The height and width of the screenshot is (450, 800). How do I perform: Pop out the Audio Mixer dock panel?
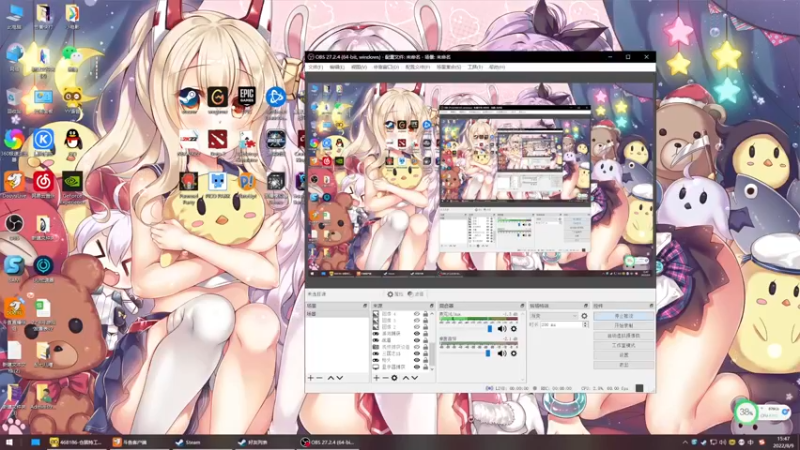[x=522, y=306]
